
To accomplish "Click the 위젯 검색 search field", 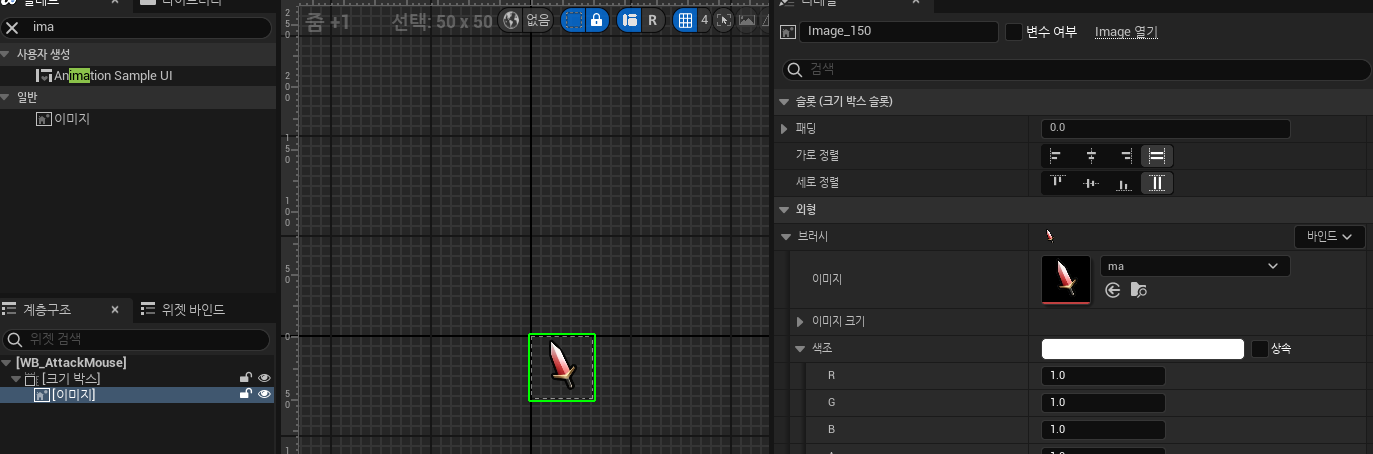I will [x=137, y=339].
